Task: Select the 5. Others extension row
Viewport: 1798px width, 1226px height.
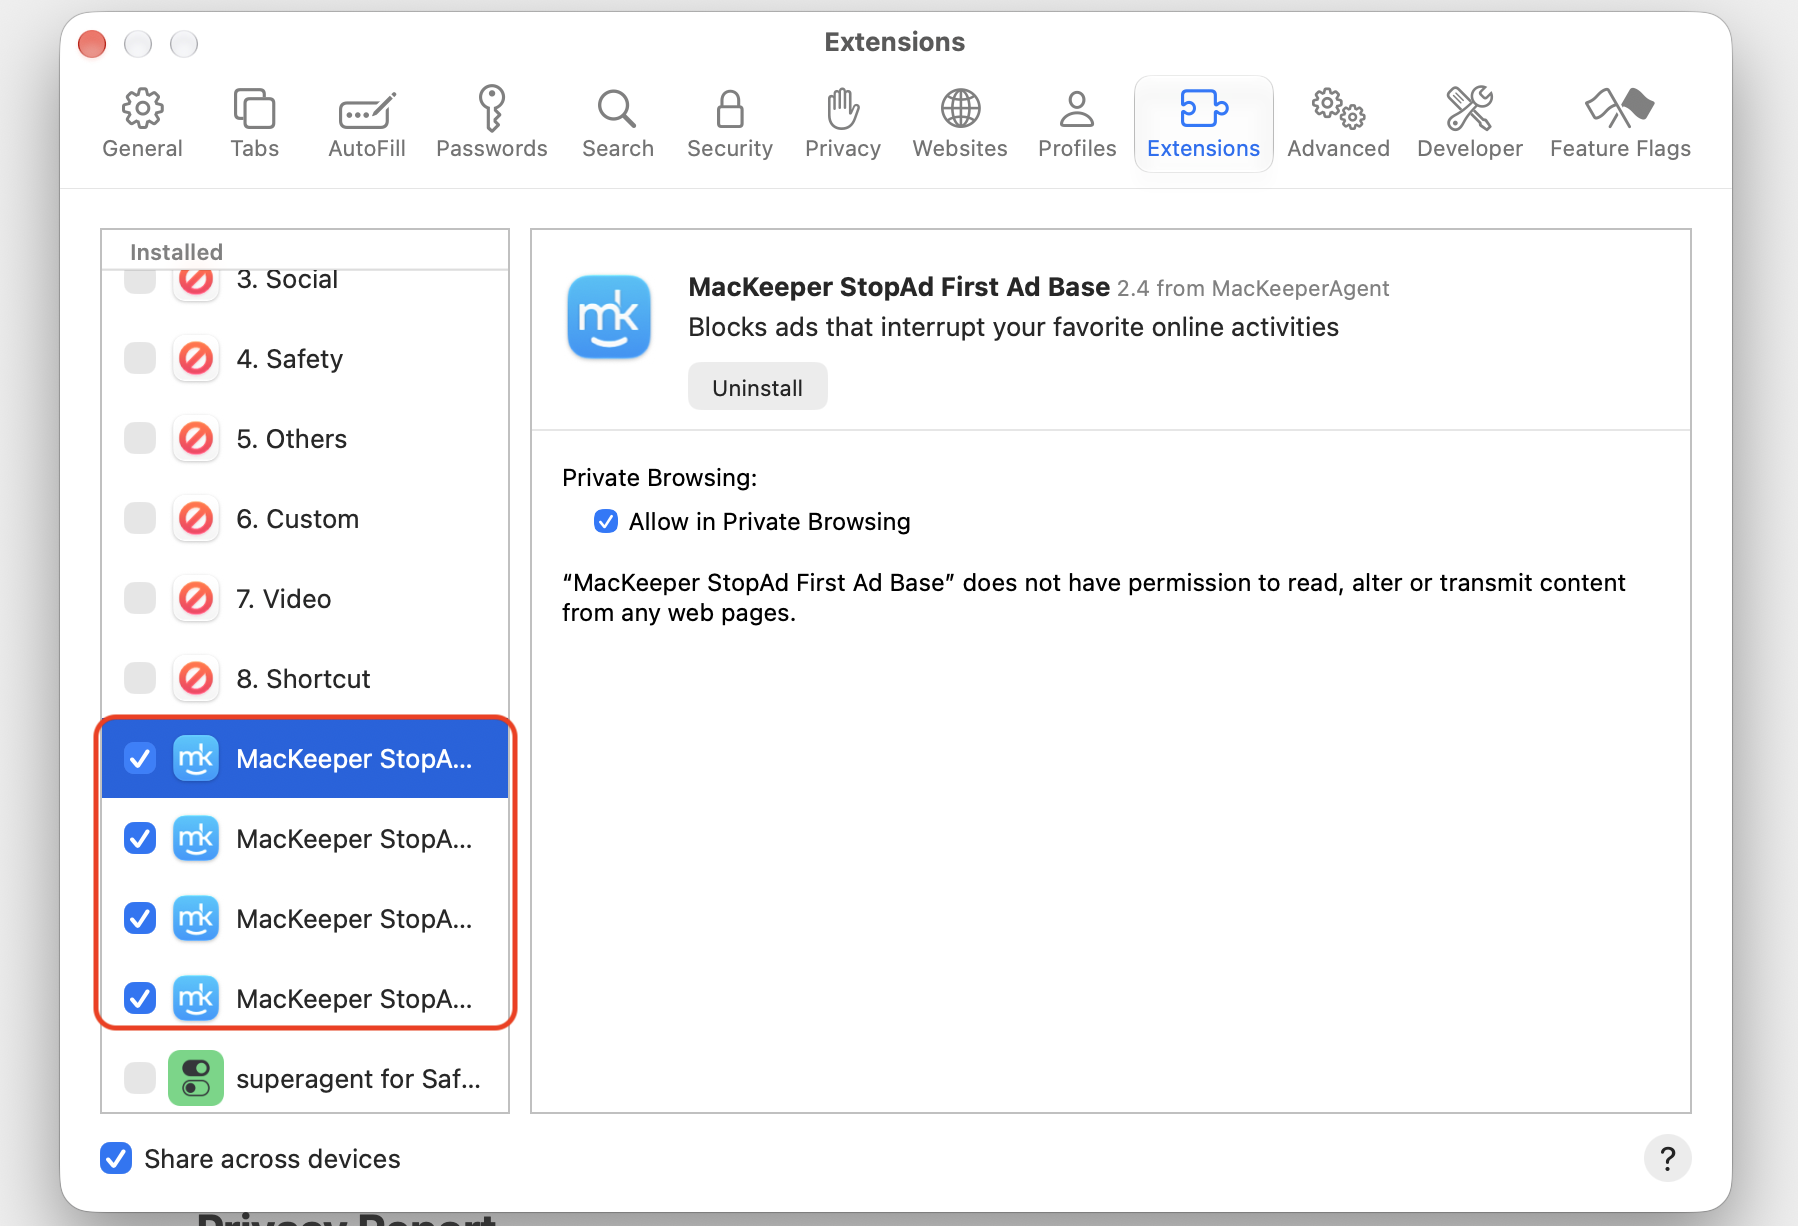Action: point(305,438)
